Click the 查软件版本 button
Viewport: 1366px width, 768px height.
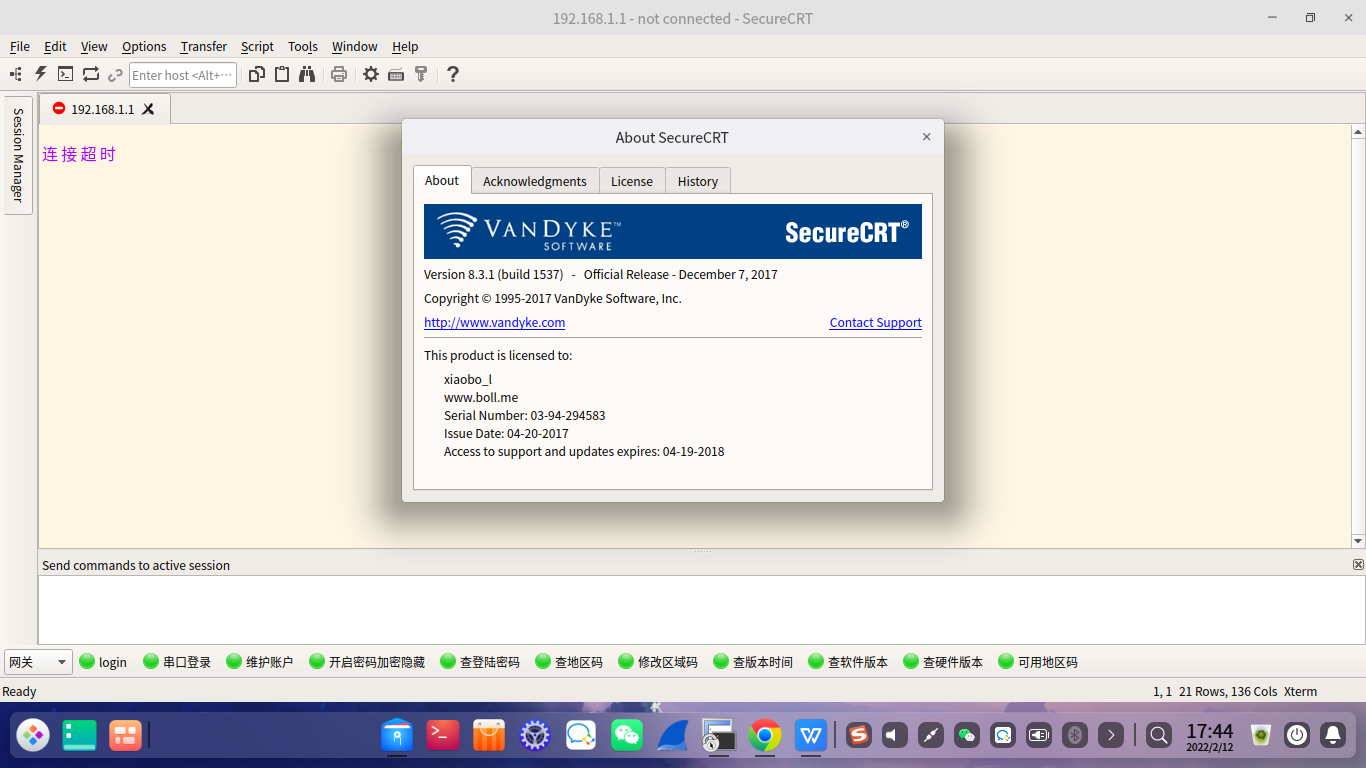click(x=848, y=662)
